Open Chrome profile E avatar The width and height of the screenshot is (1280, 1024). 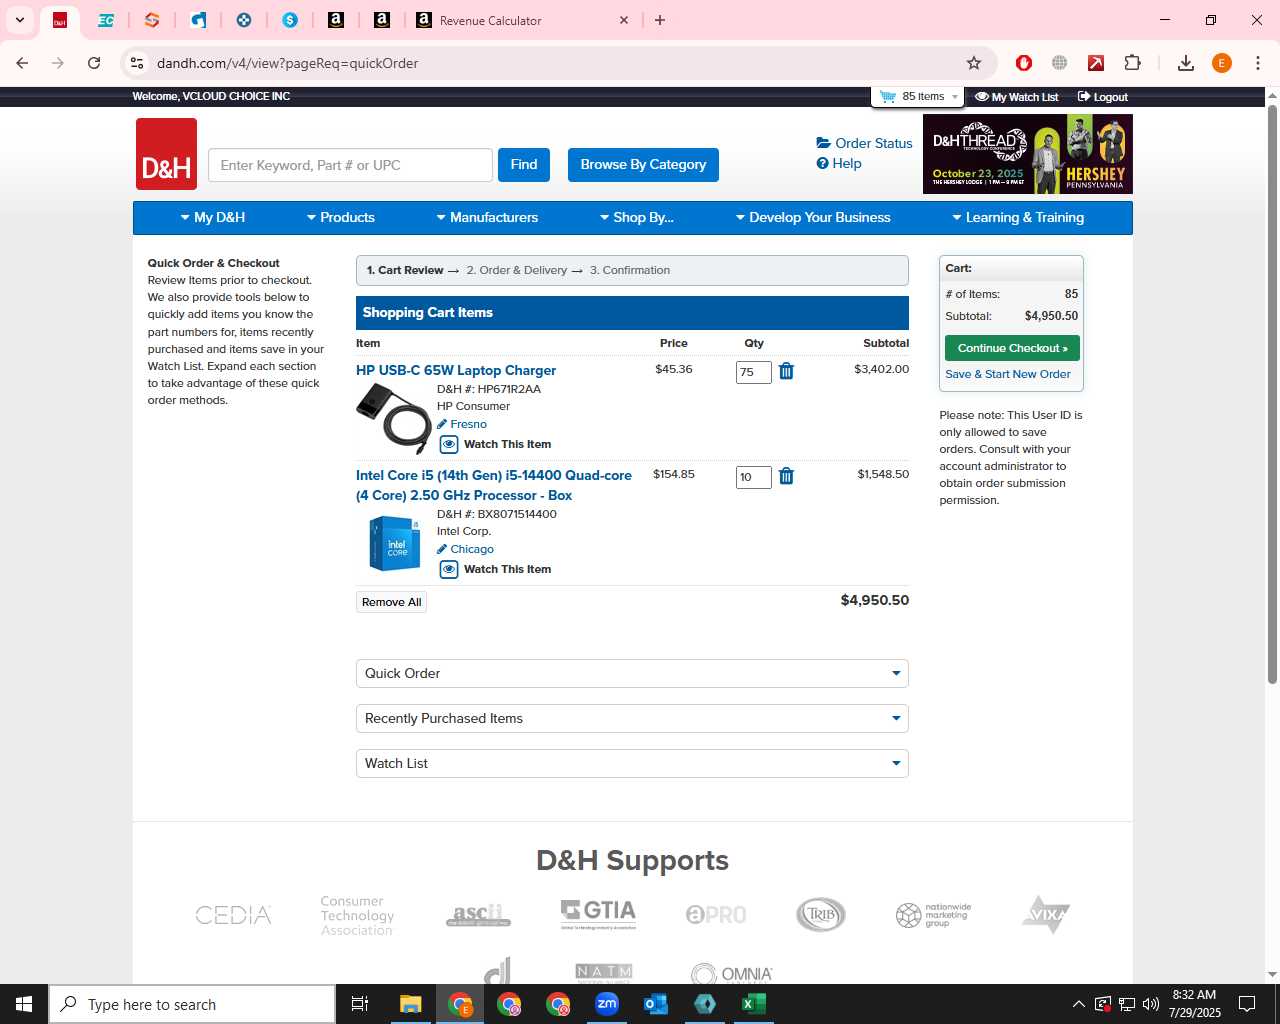(1222, 63)
